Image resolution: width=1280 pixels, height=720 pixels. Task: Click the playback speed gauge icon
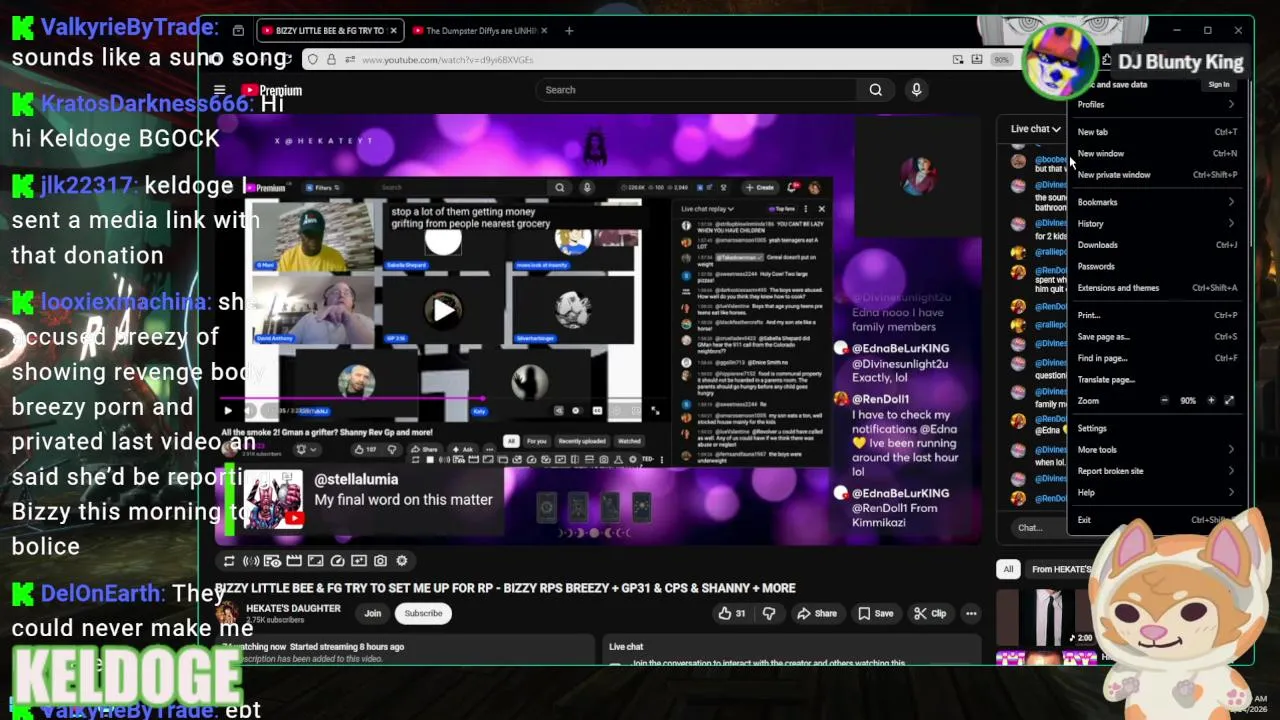pyautogui.click(x=337, y=561)
